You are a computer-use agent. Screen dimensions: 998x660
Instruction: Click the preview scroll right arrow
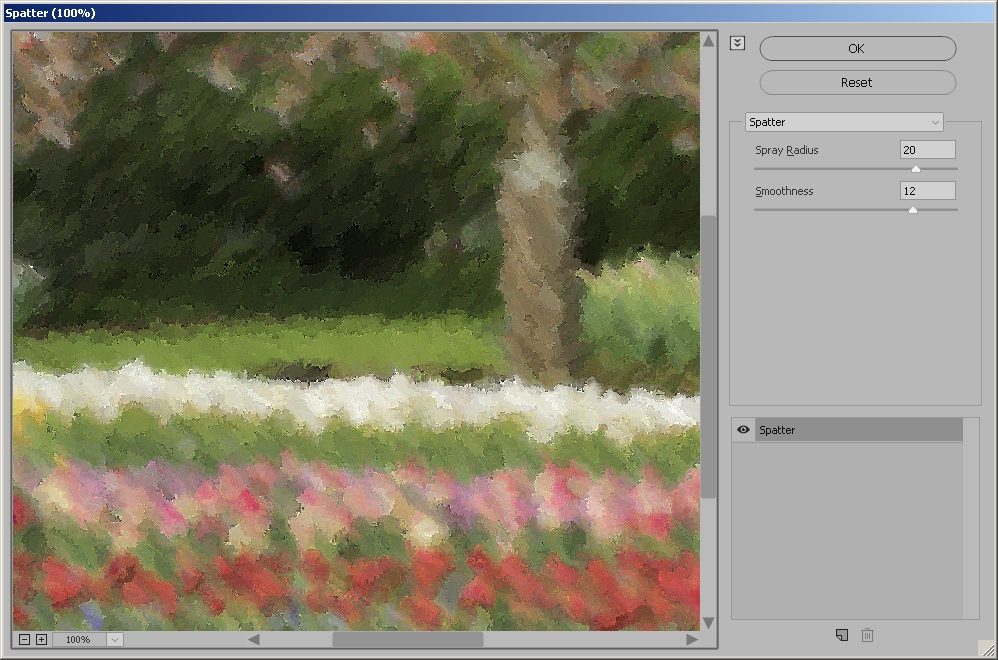pos(692,639)
